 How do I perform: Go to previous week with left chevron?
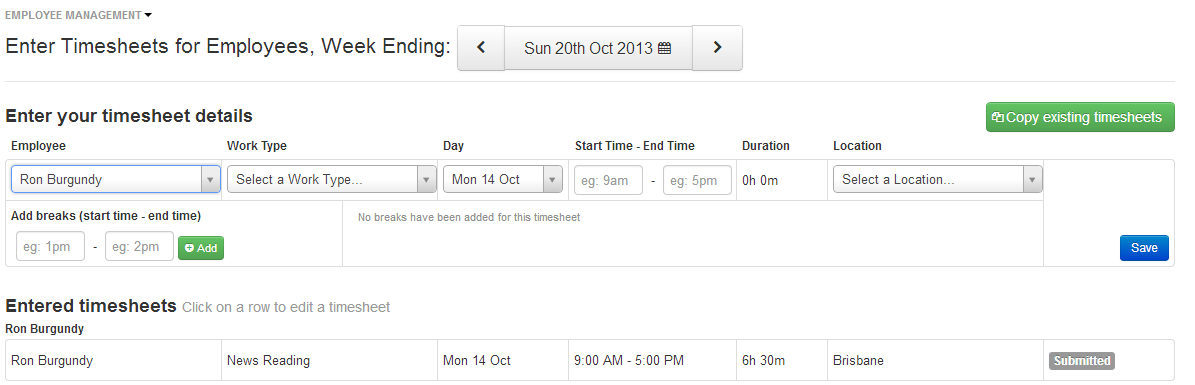481,48
